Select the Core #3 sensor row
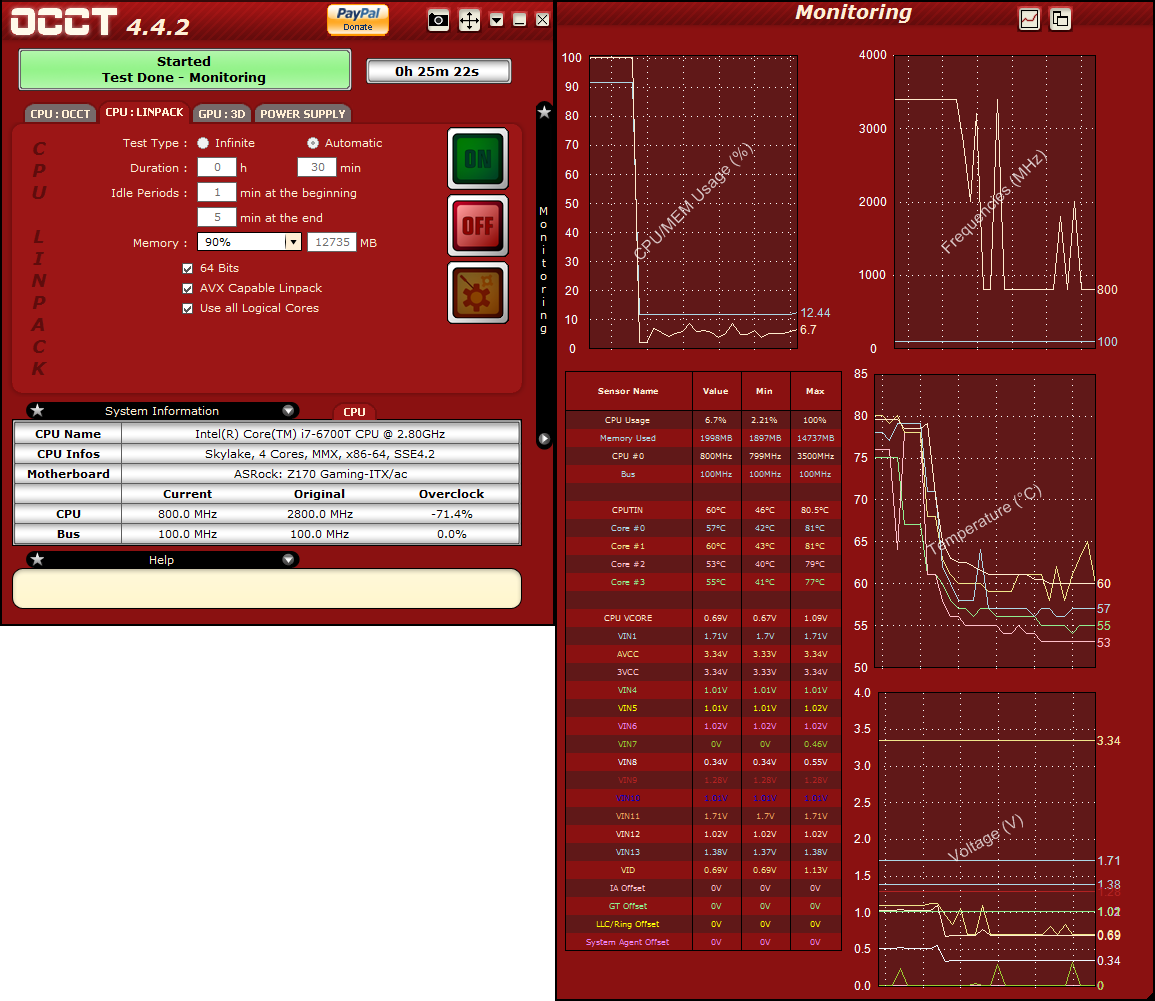The height and width of the screenshot is (1001, 1155). pyautogui.click(x=703, y=582)
